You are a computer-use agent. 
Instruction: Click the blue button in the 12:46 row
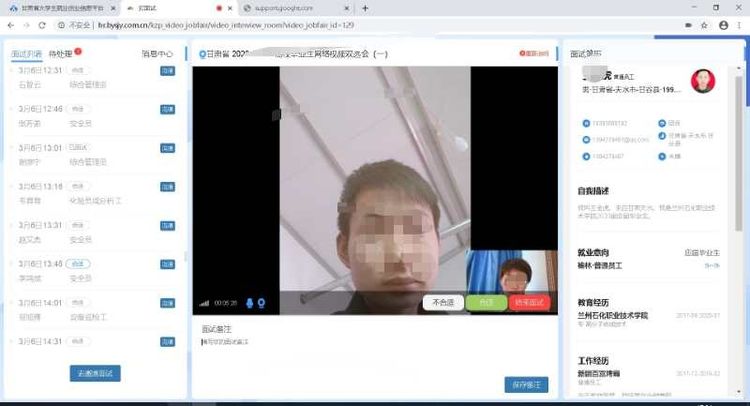(x=167, y=110)
